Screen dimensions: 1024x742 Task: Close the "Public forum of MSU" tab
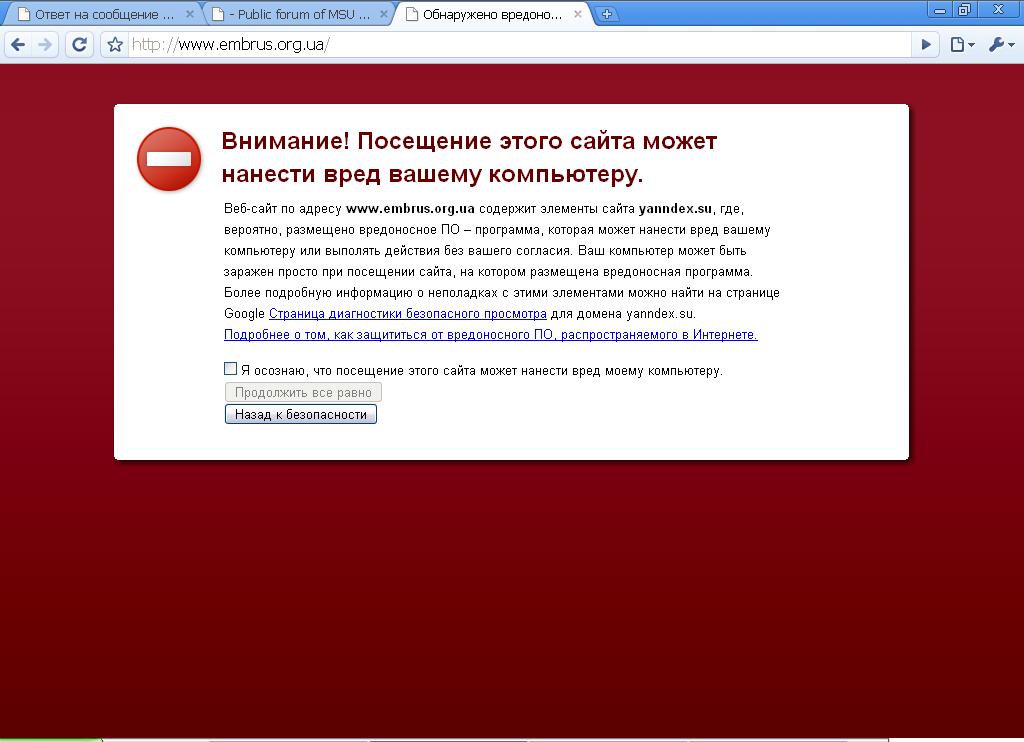point(384,14)
